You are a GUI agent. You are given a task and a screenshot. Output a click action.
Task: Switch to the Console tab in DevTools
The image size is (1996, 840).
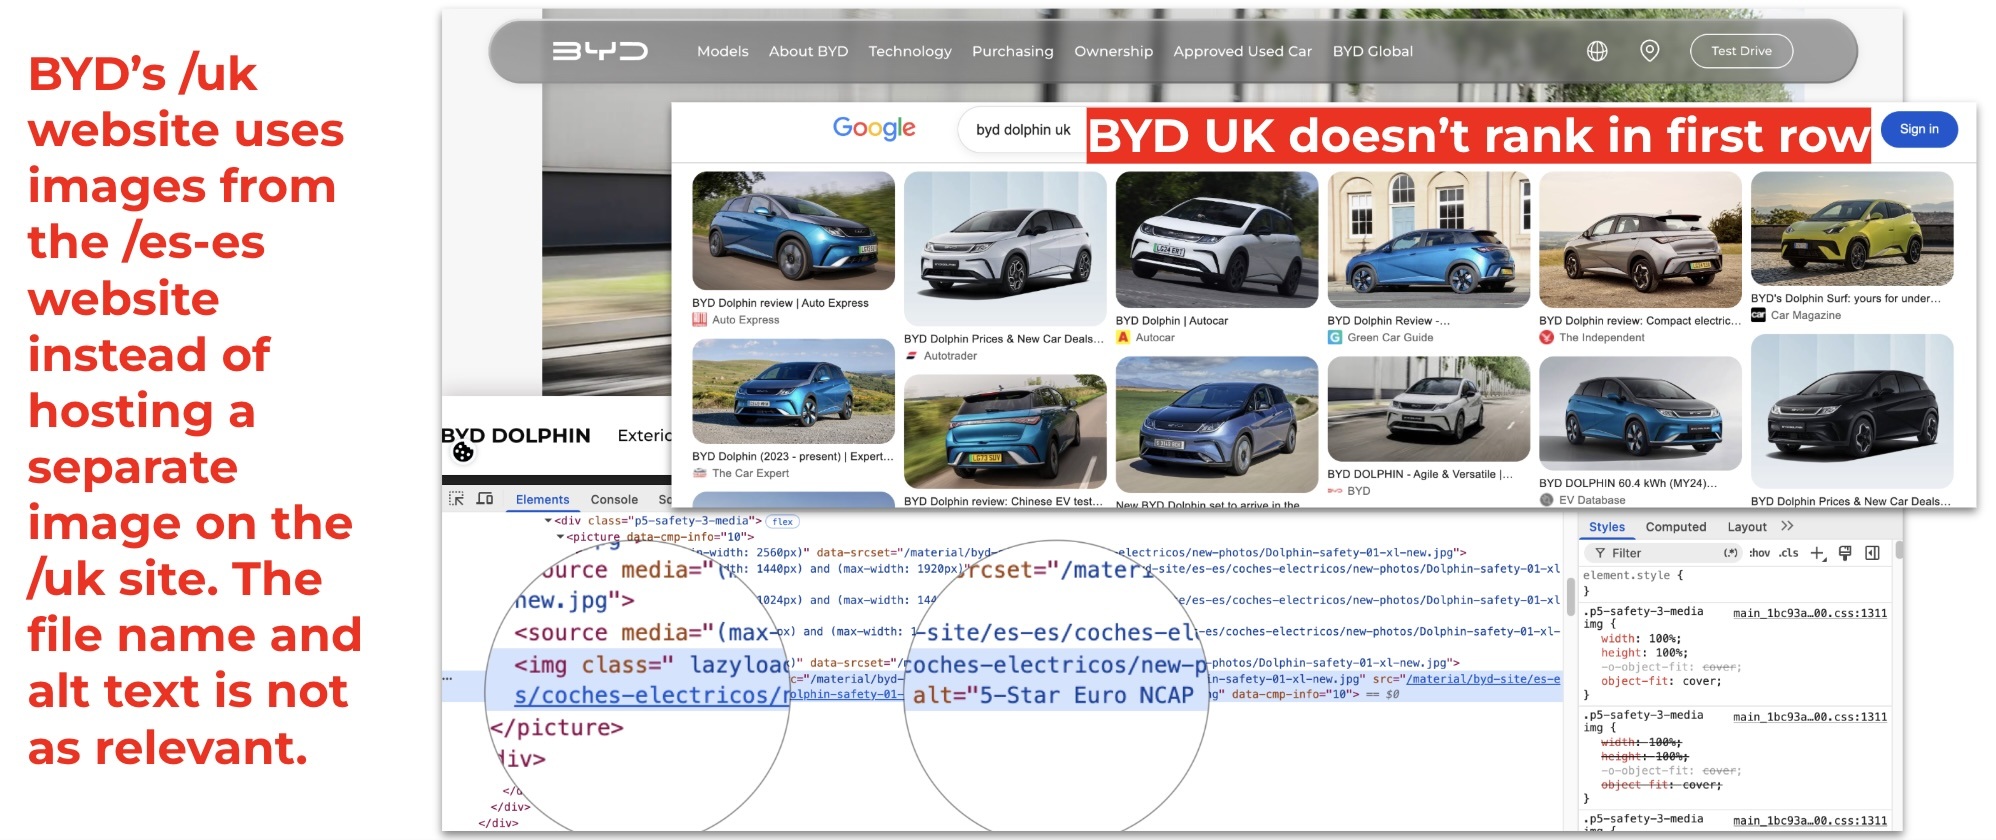pyautogui.click(x=614, y=499)
